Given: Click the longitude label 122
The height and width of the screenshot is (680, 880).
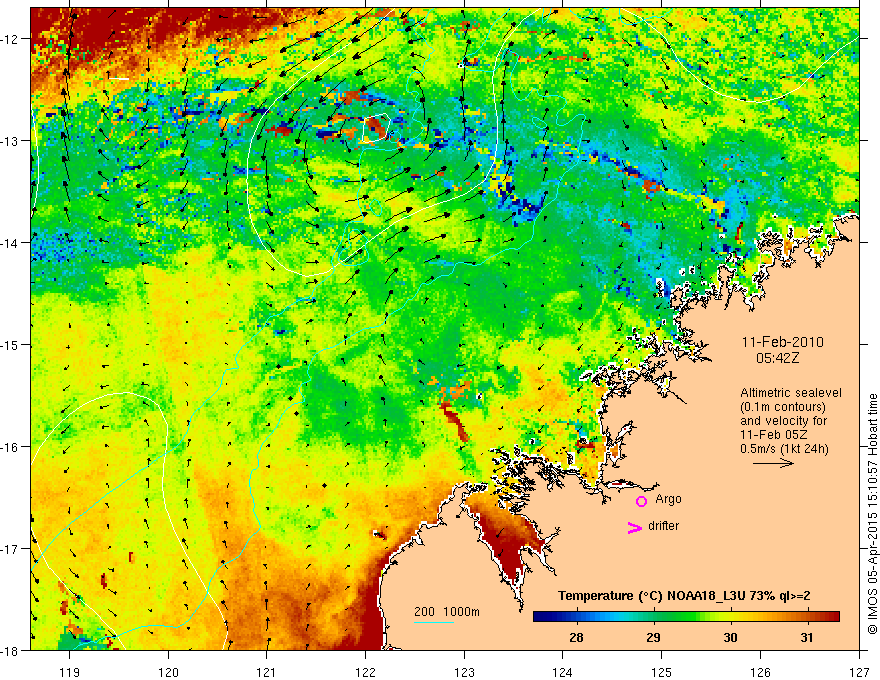Looking at the screenshot, I should click(365, 672).
